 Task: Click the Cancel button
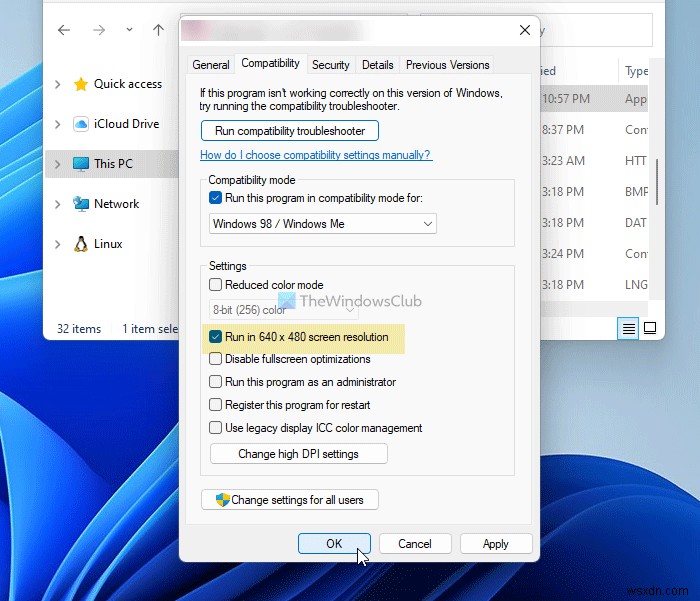pos(415,543)
